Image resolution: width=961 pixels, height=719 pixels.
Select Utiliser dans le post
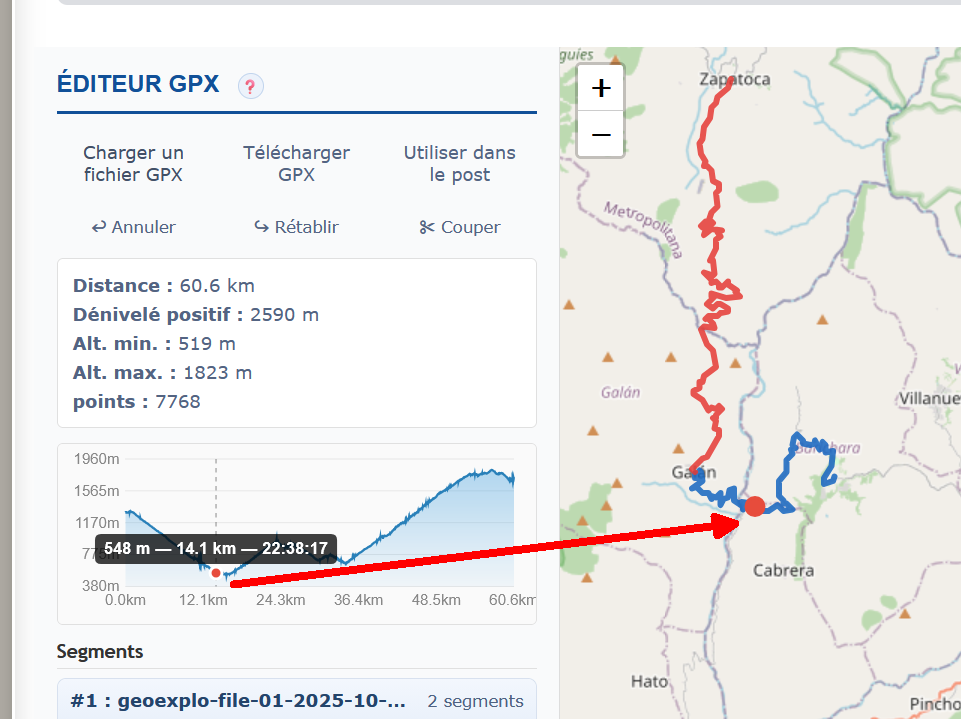pos(460,164)
